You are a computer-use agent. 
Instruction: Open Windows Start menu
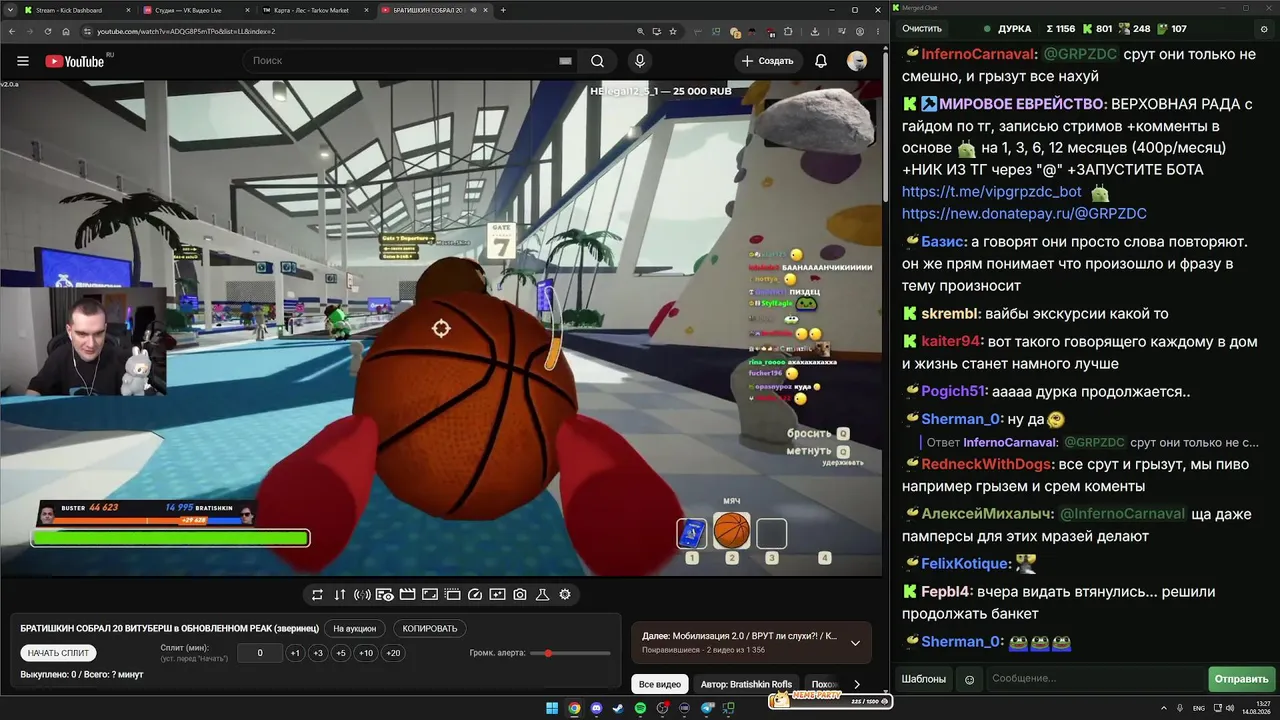552,708
